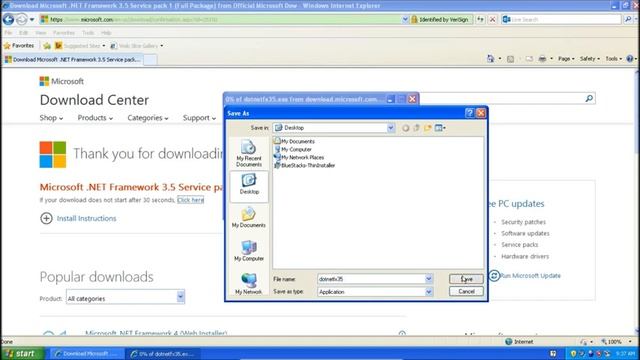Screen dimensions: 640x360
Task: Click the browser Back arrow button
Action: [x=8, y=19]
